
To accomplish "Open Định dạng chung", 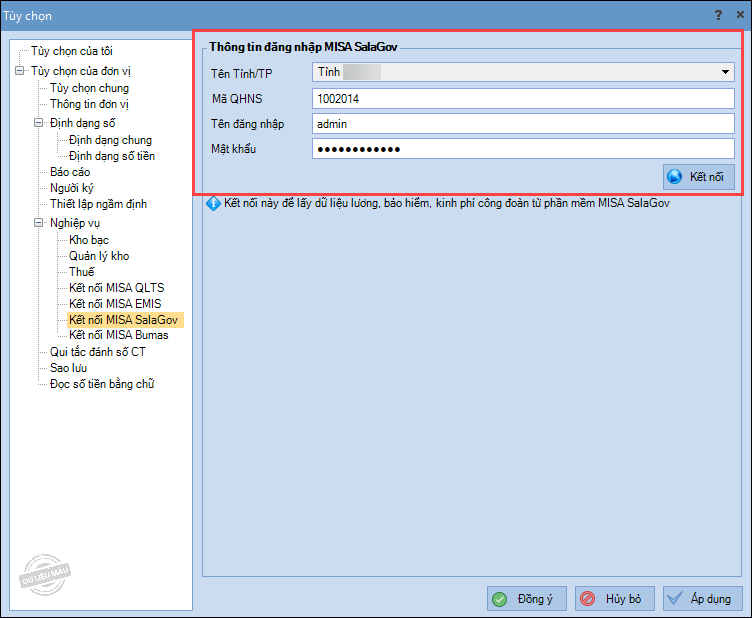I will 110,140.
